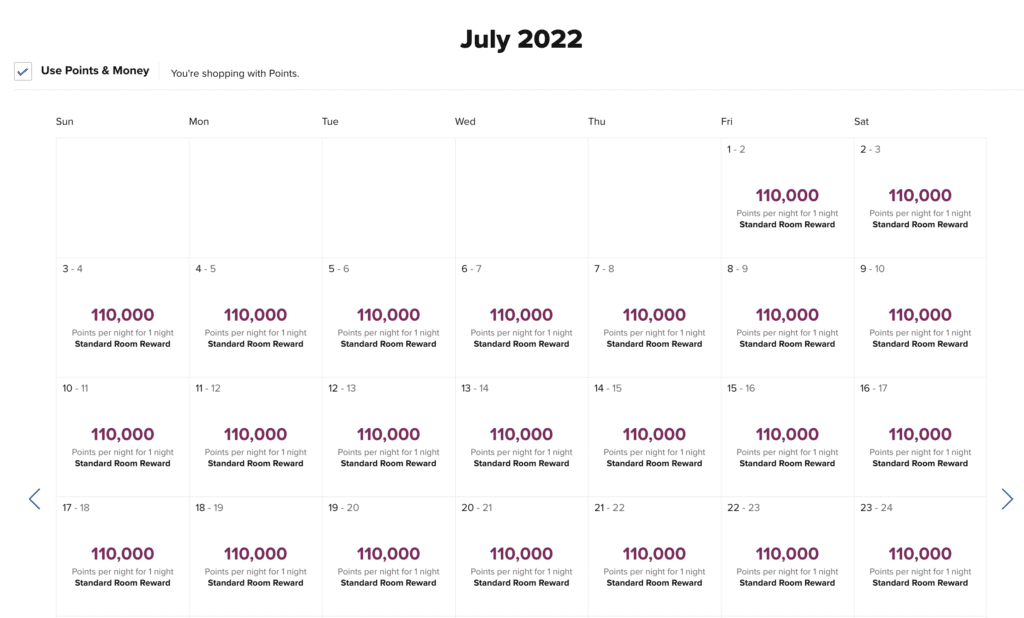Click the July 2022 calendar title
Image resolution: width=1024 pixels, height=618 pixels.
(521, 38)
